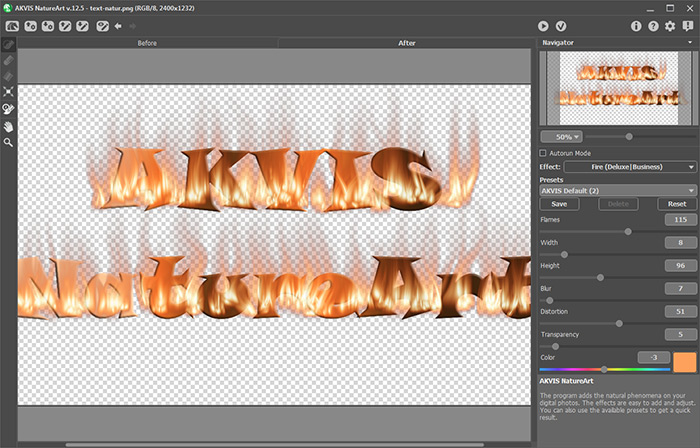Viewport: 700px width, 448px height.
Task: Undo the last action with the left arrow
Action: point(118,26)
